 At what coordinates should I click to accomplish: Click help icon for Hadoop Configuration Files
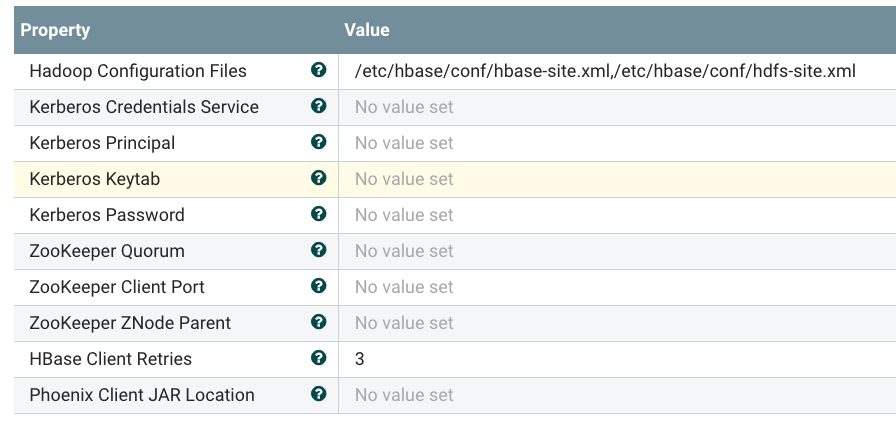tap(319, 71)
